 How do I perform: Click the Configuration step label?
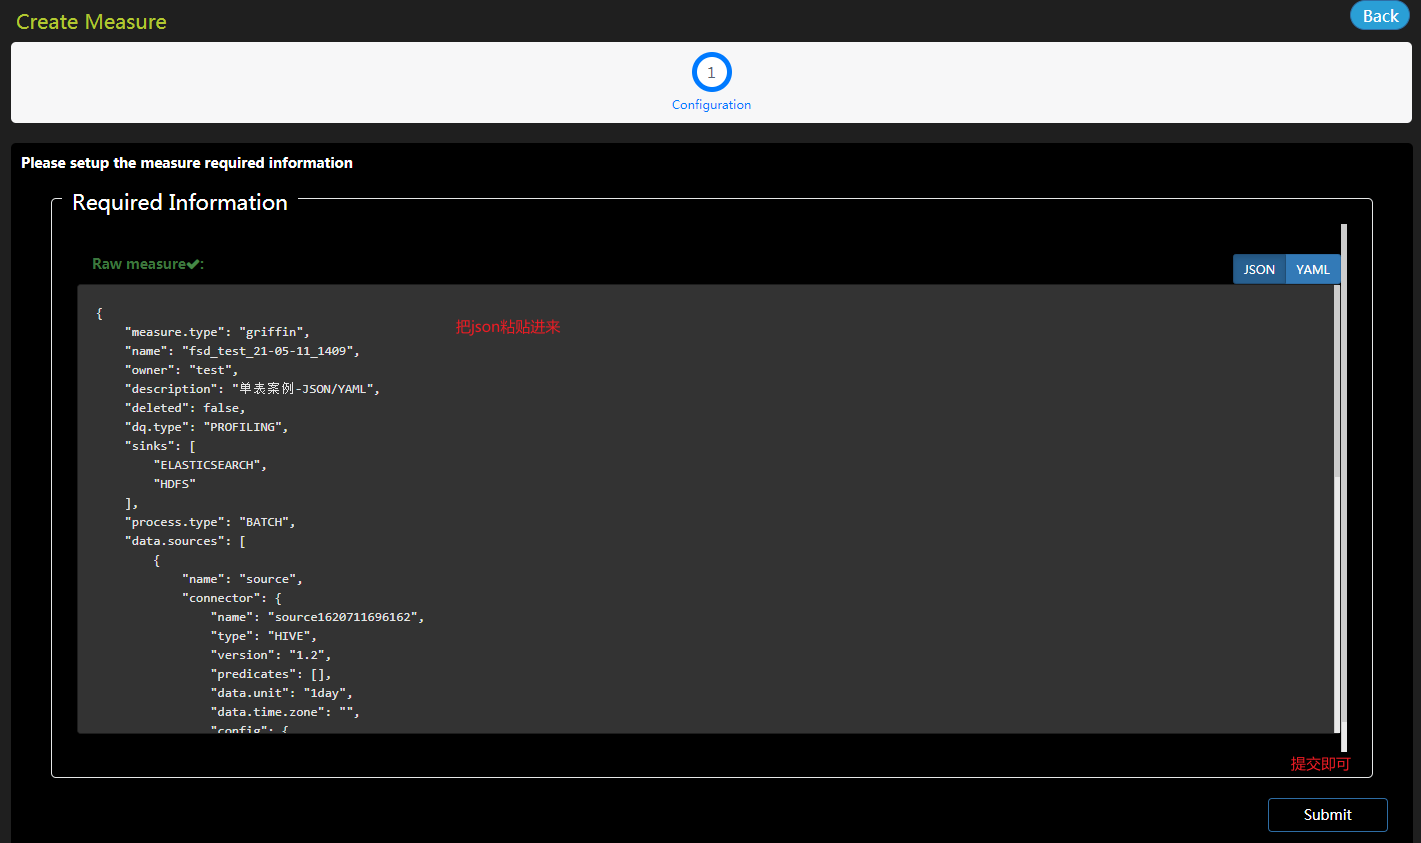(x=711, y=105)
